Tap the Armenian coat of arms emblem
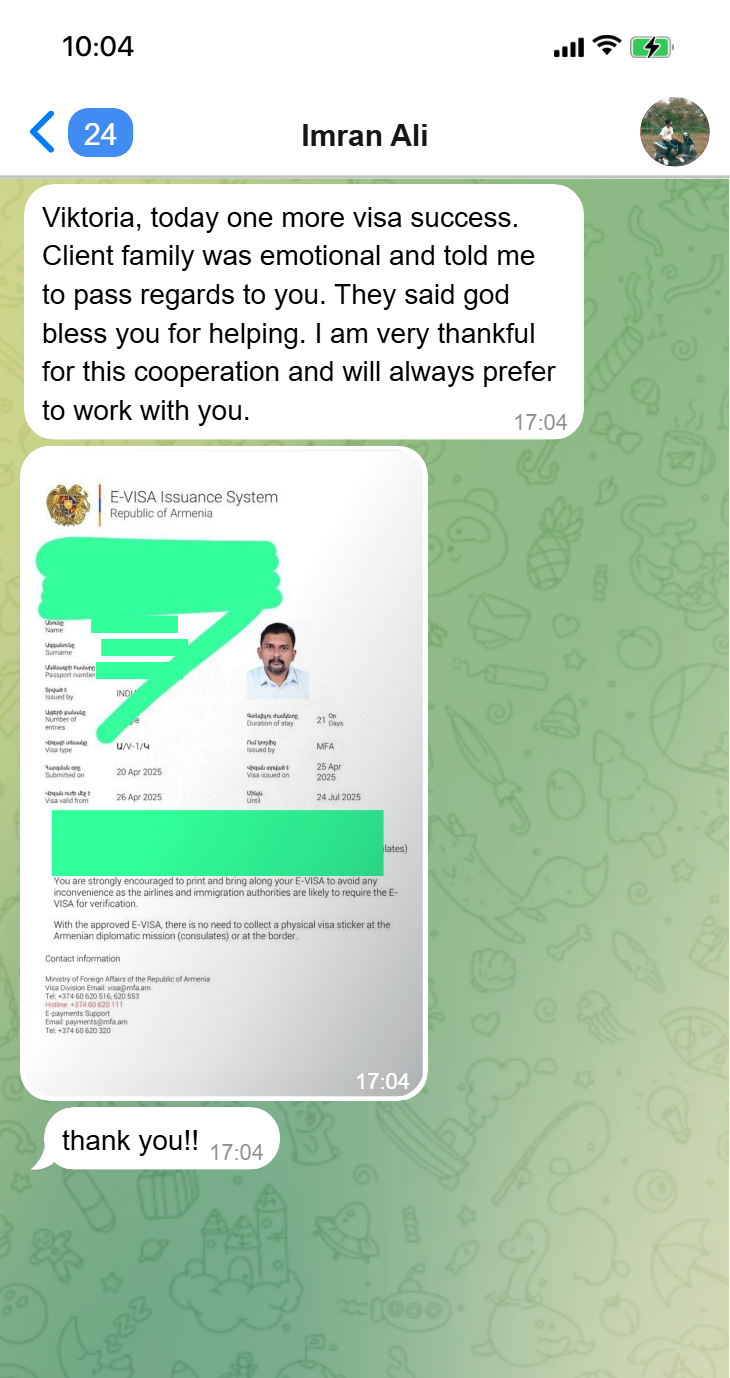The image size is (730, 1378). 68,504
